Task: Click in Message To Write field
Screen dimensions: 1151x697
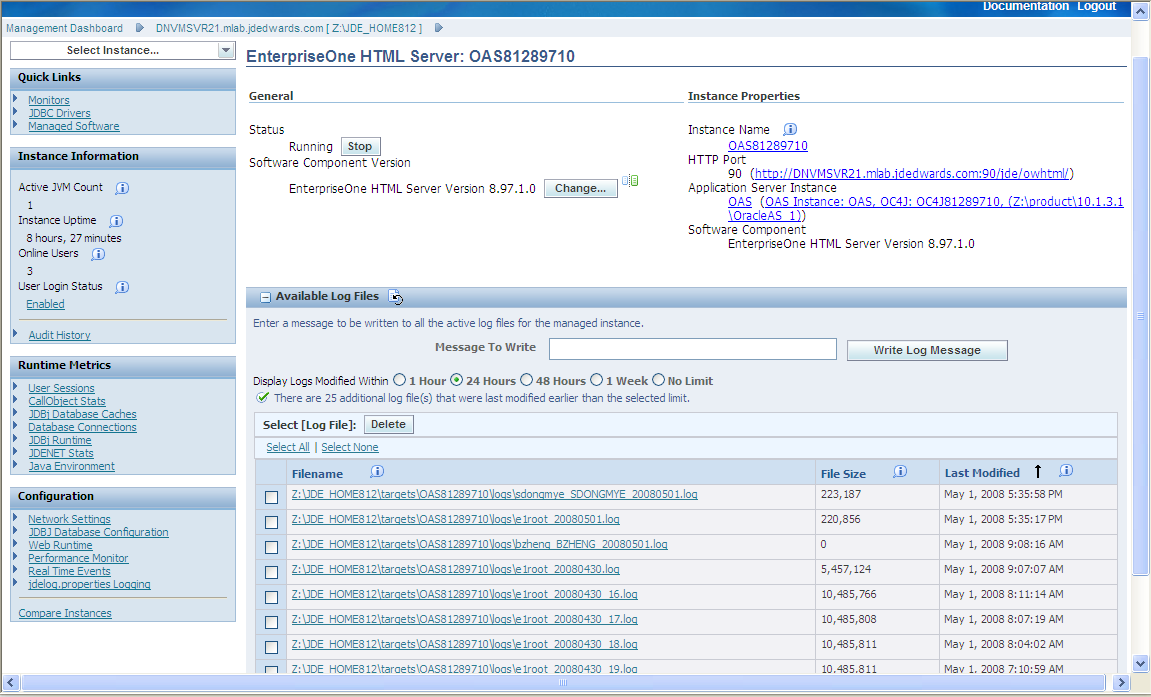Action: click(692, 348)
